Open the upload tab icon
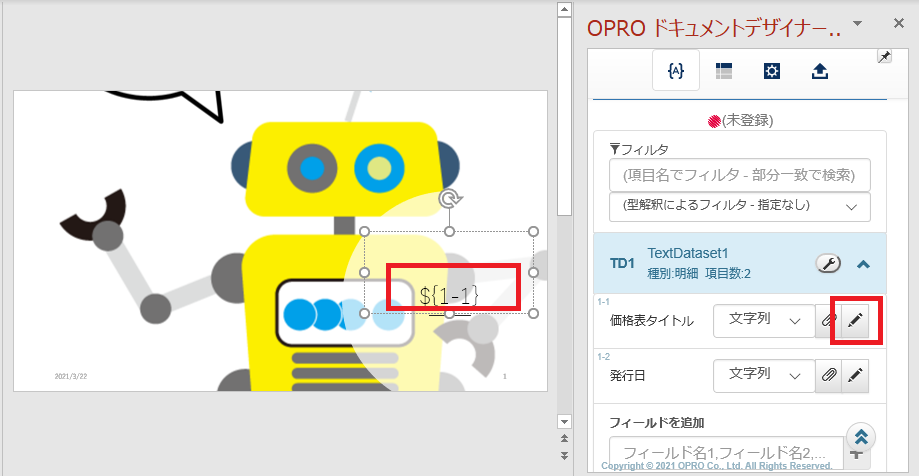 tap(819, 72)
